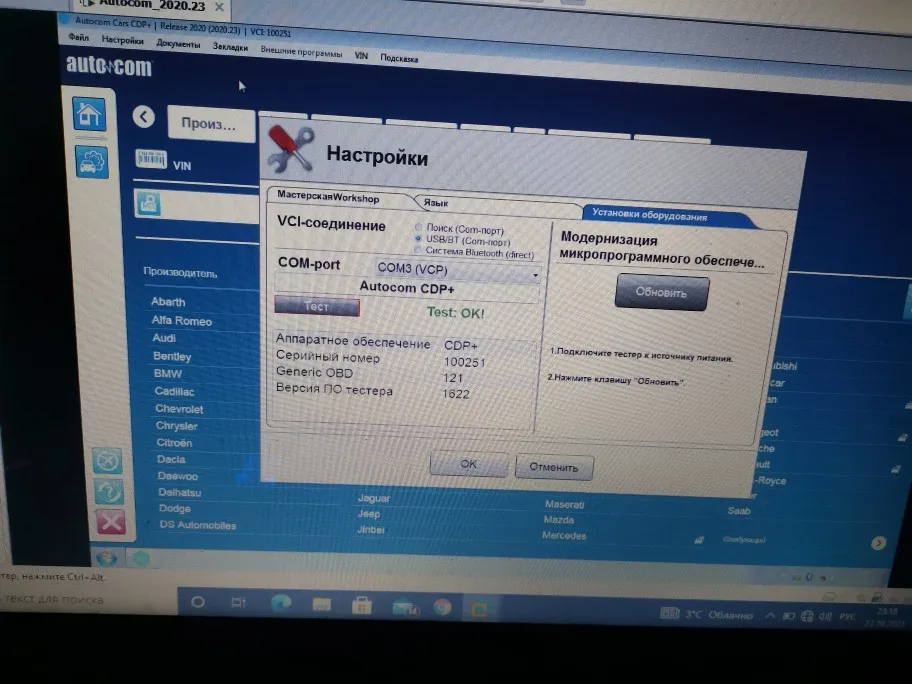Open Task View on the taskbar
Viewport: 912px width, 684px height.
[238, 603]
